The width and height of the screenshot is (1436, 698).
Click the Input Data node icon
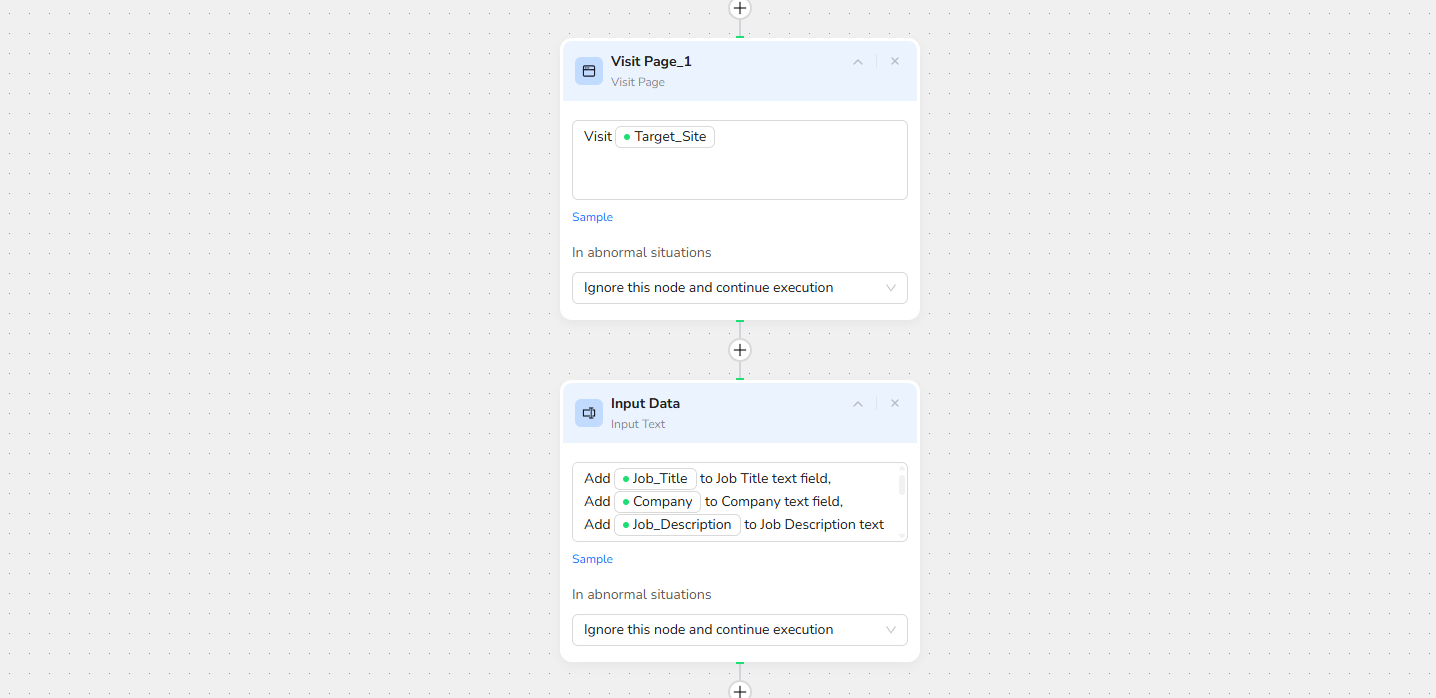tap(589, 413)
